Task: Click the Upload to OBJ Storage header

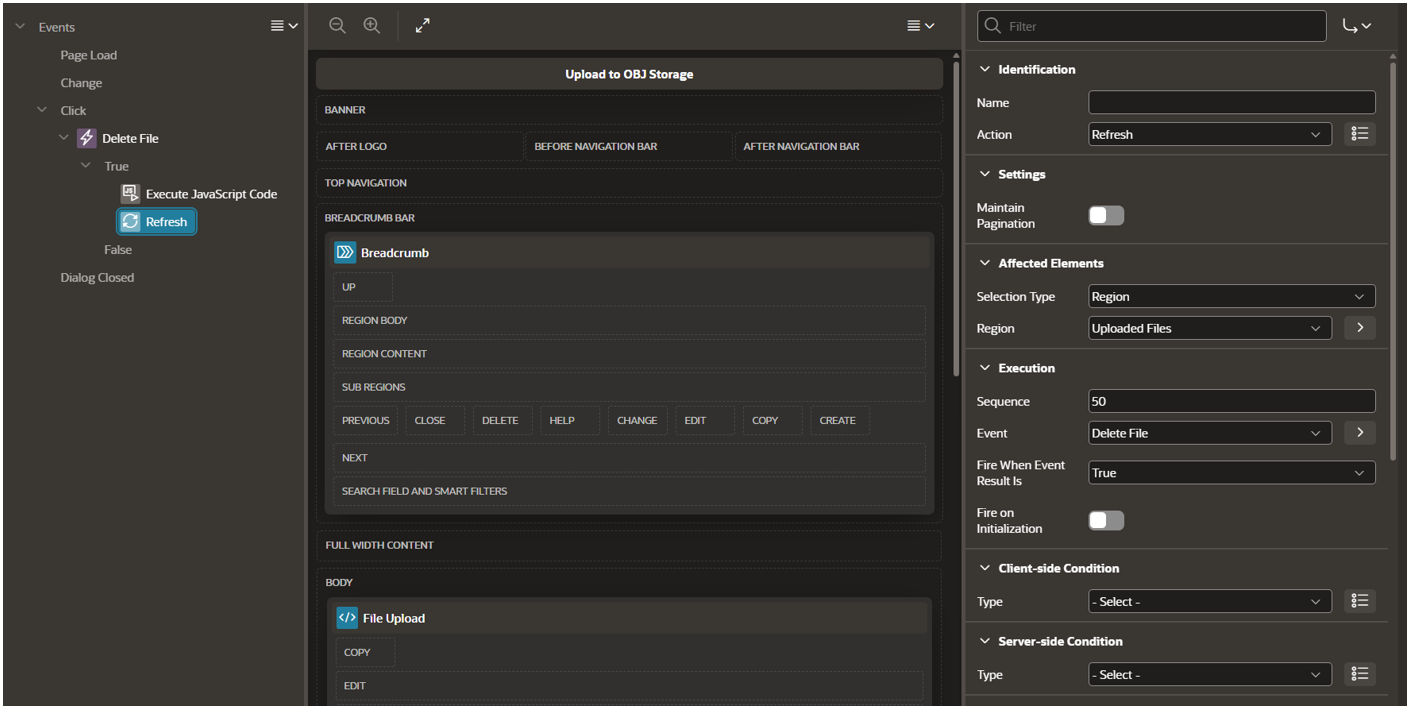Action: [x=629, y=74]
